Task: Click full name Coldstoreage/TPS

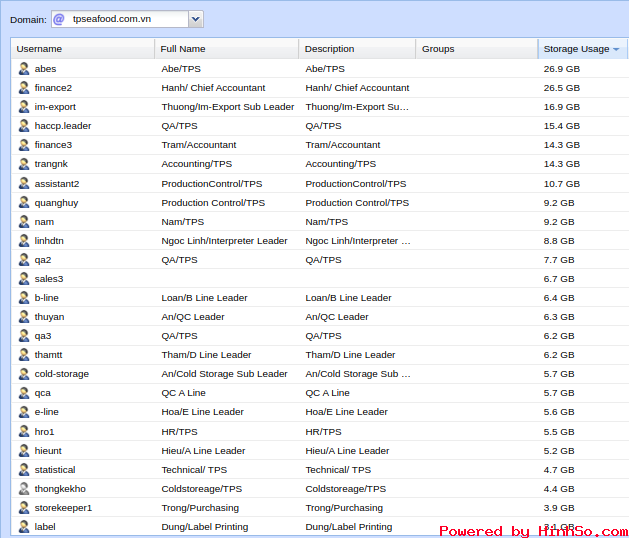Action: (x=202, y=489)
